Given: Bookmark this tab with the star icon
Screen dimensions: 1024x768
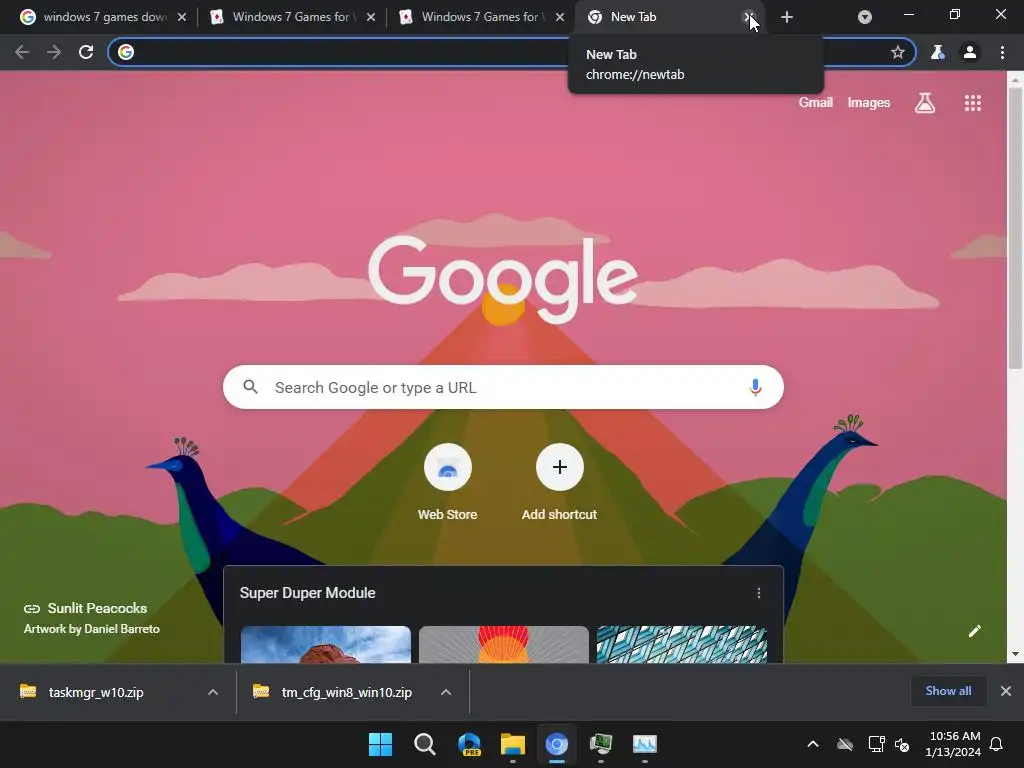Looking at the screenshot, I should pyautogui.click(x=898, y=52).
